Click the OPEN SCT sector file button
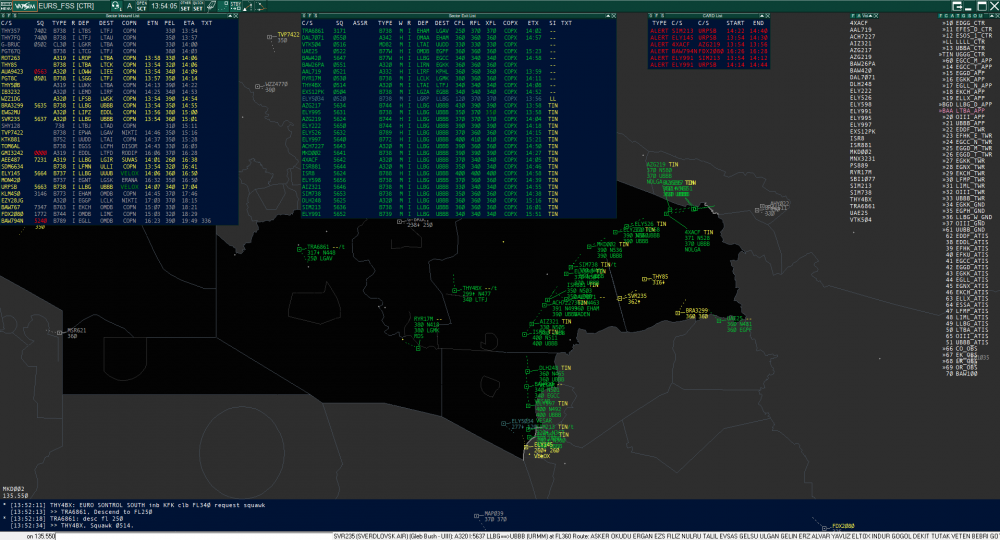 141,5
